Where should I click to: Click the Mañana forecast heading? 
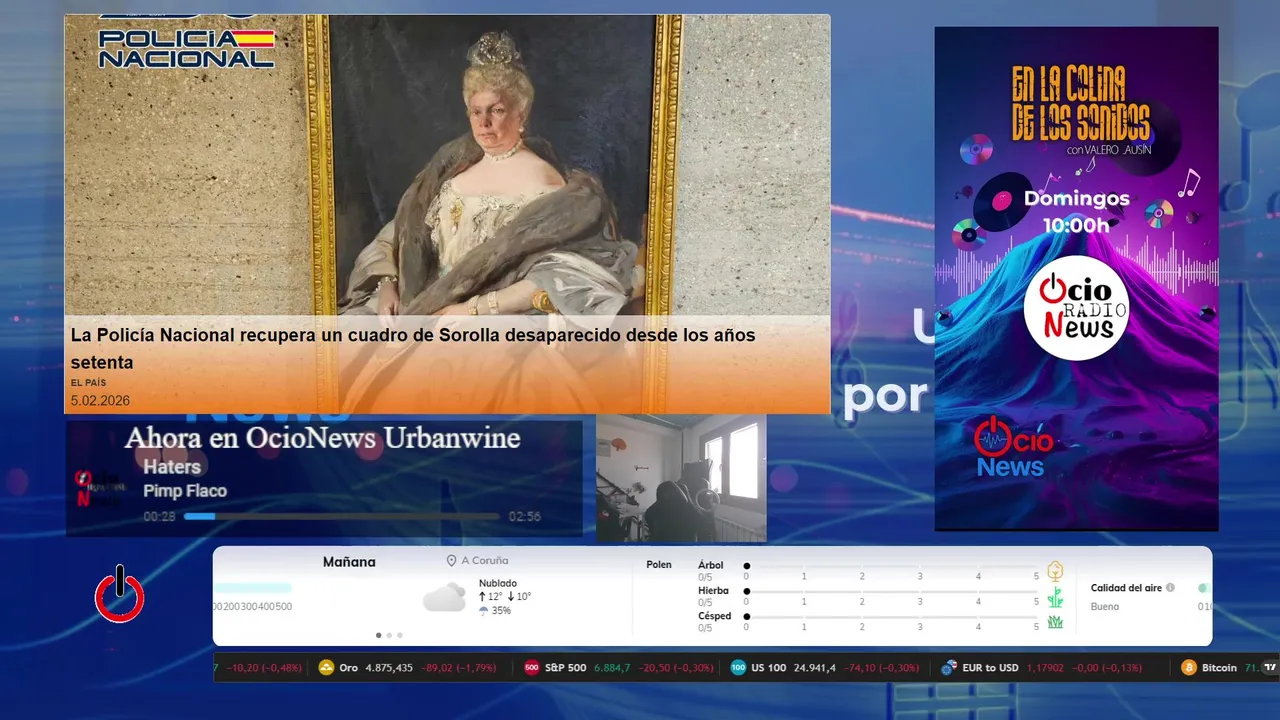[x=349, y=562]
